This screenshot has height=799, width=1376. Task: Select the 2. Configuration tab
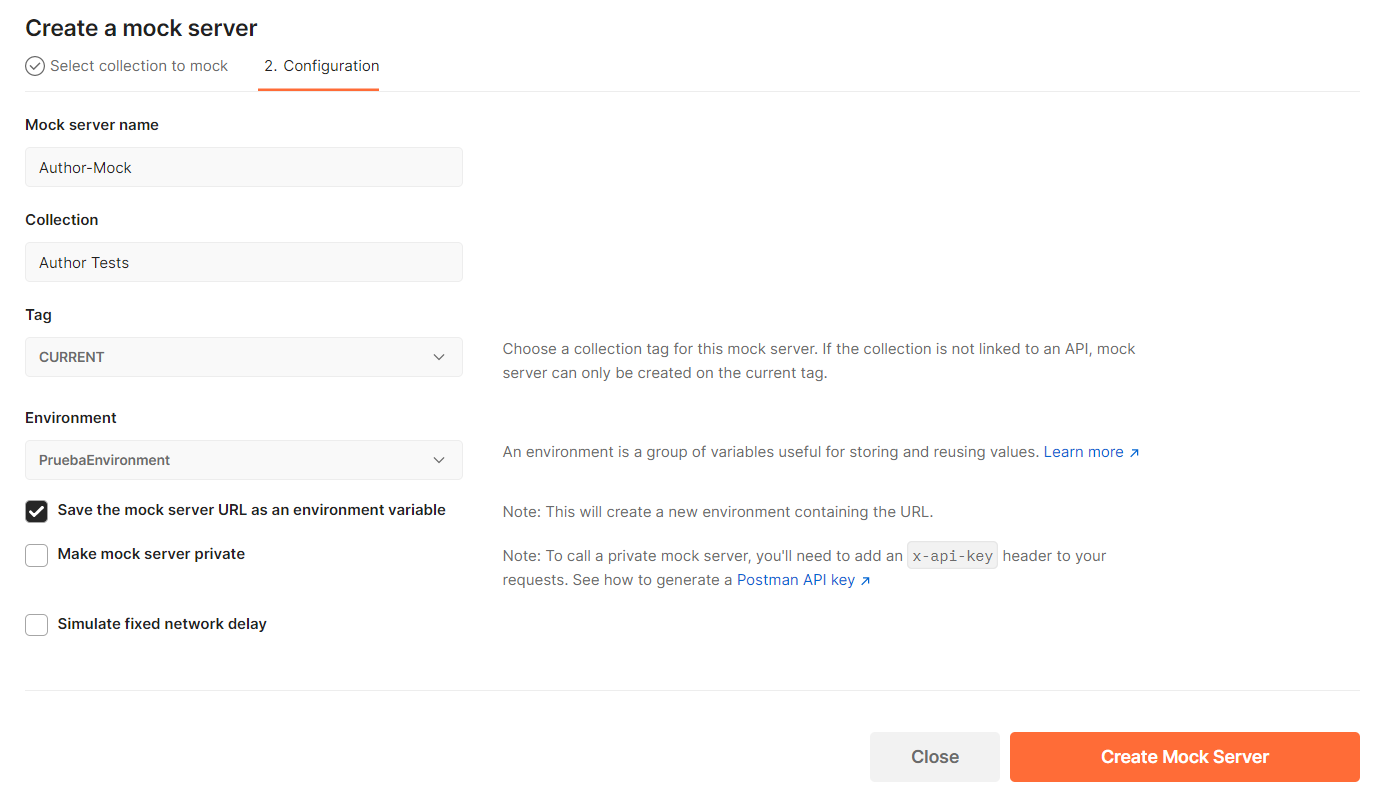coord(321,66)
